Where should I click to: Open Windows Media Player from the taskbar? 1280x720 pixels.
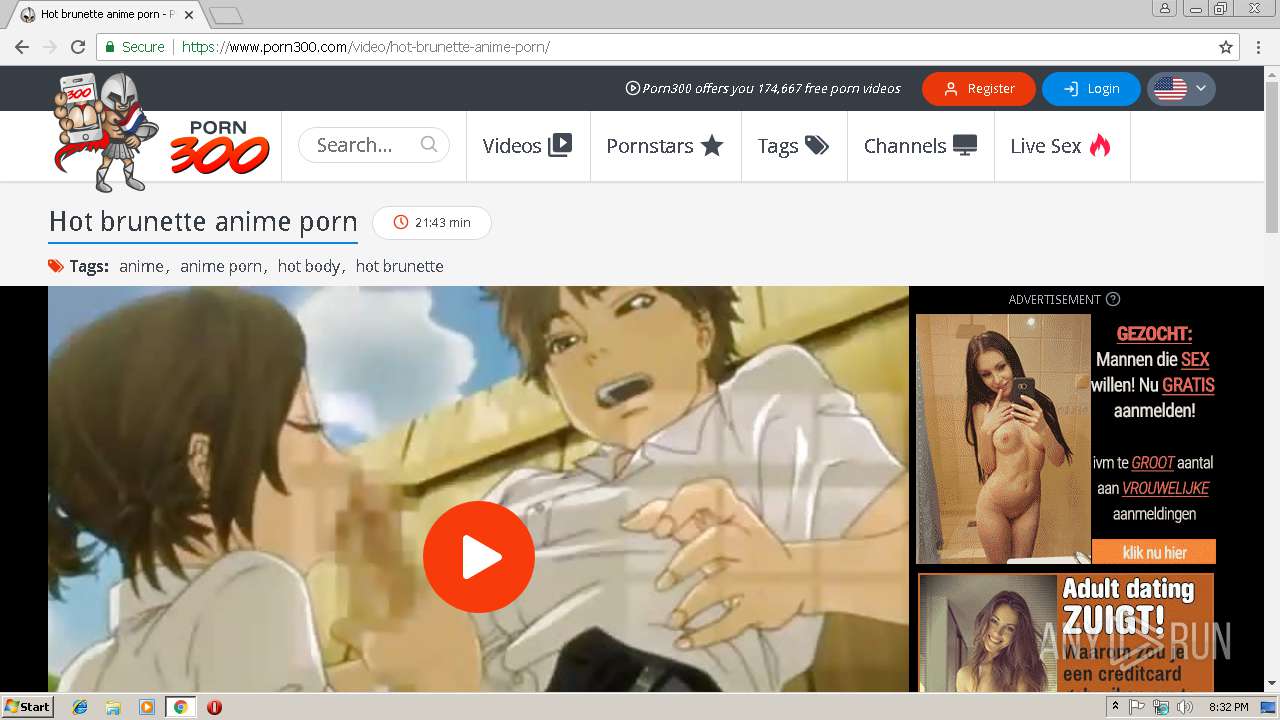point(147,707)
